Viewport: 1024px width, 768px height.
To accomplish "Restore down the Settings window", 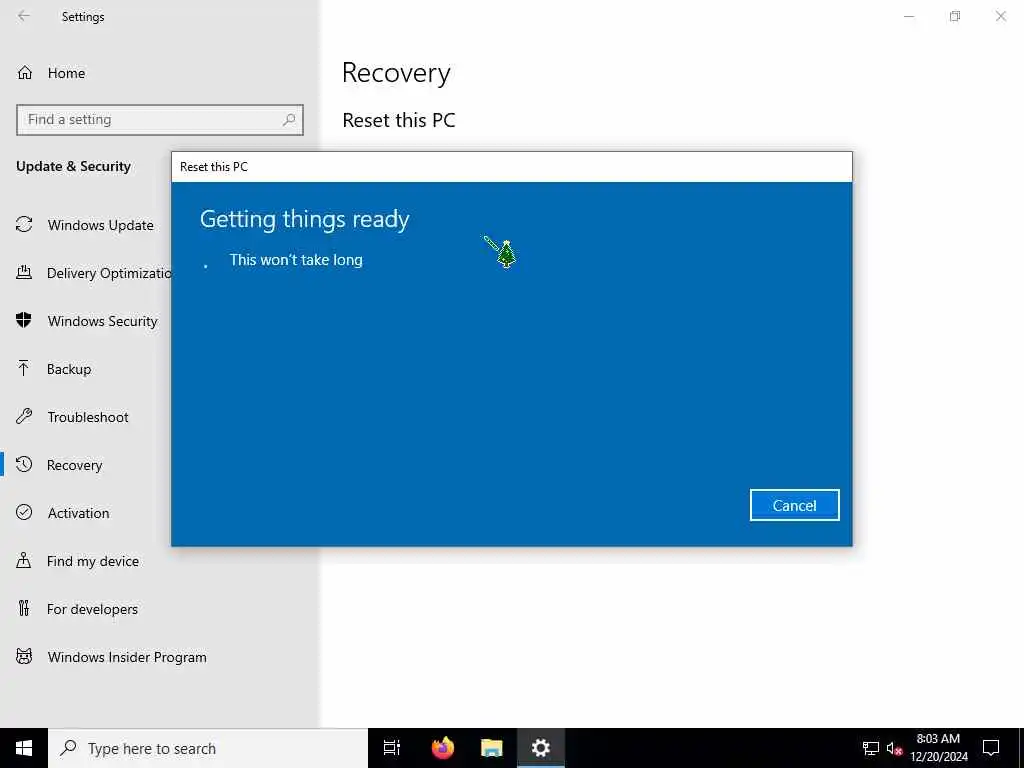I will 955,16.
